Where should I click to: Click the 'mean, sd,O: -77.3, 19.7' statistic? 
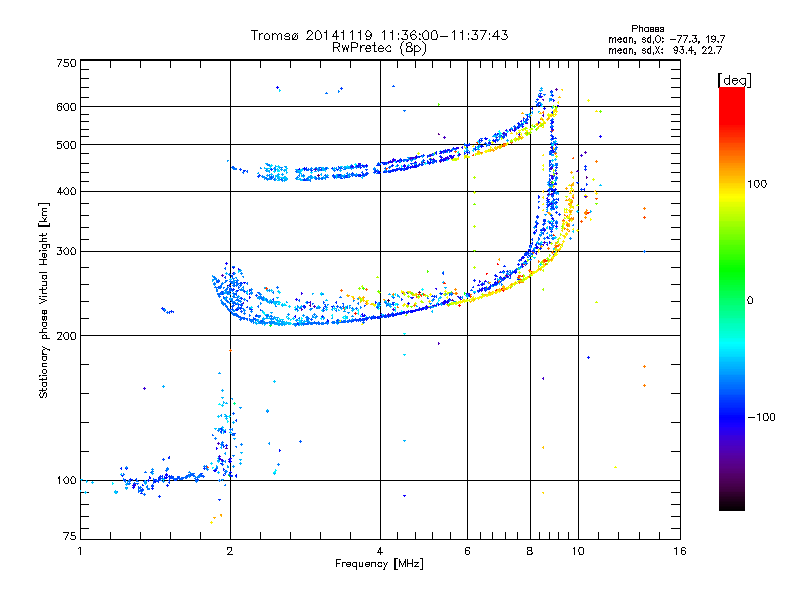pyautogui.click(x=666, y=39)
